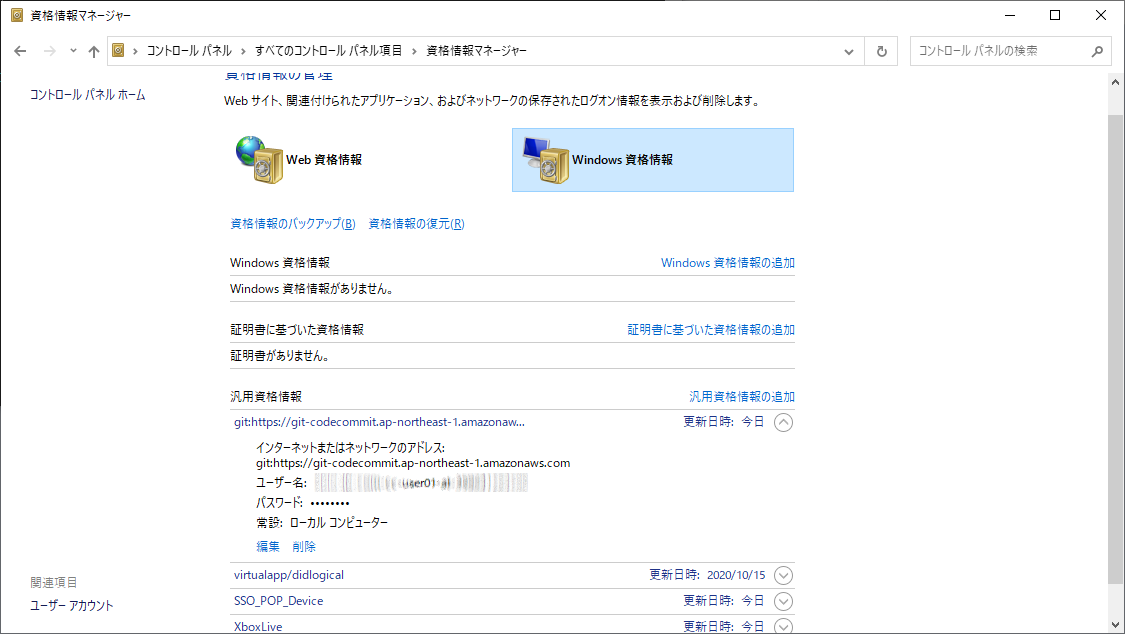The height and width of the screenshot is (634, 1125).
Task: Refresh the control panel page
Action: point(882,52)
